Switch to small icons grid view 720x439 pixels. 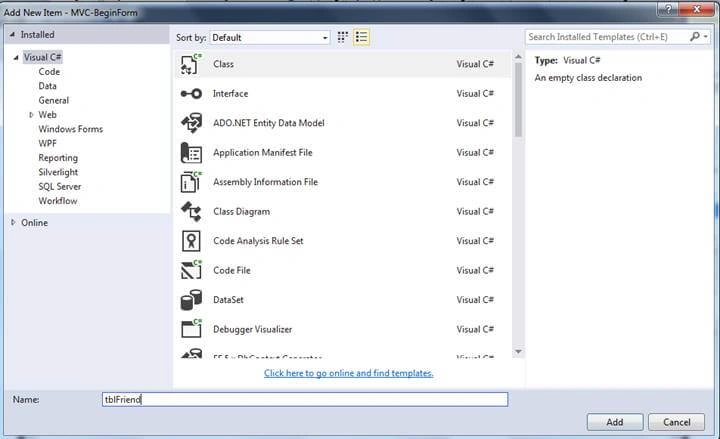click(x=343, y=37)
